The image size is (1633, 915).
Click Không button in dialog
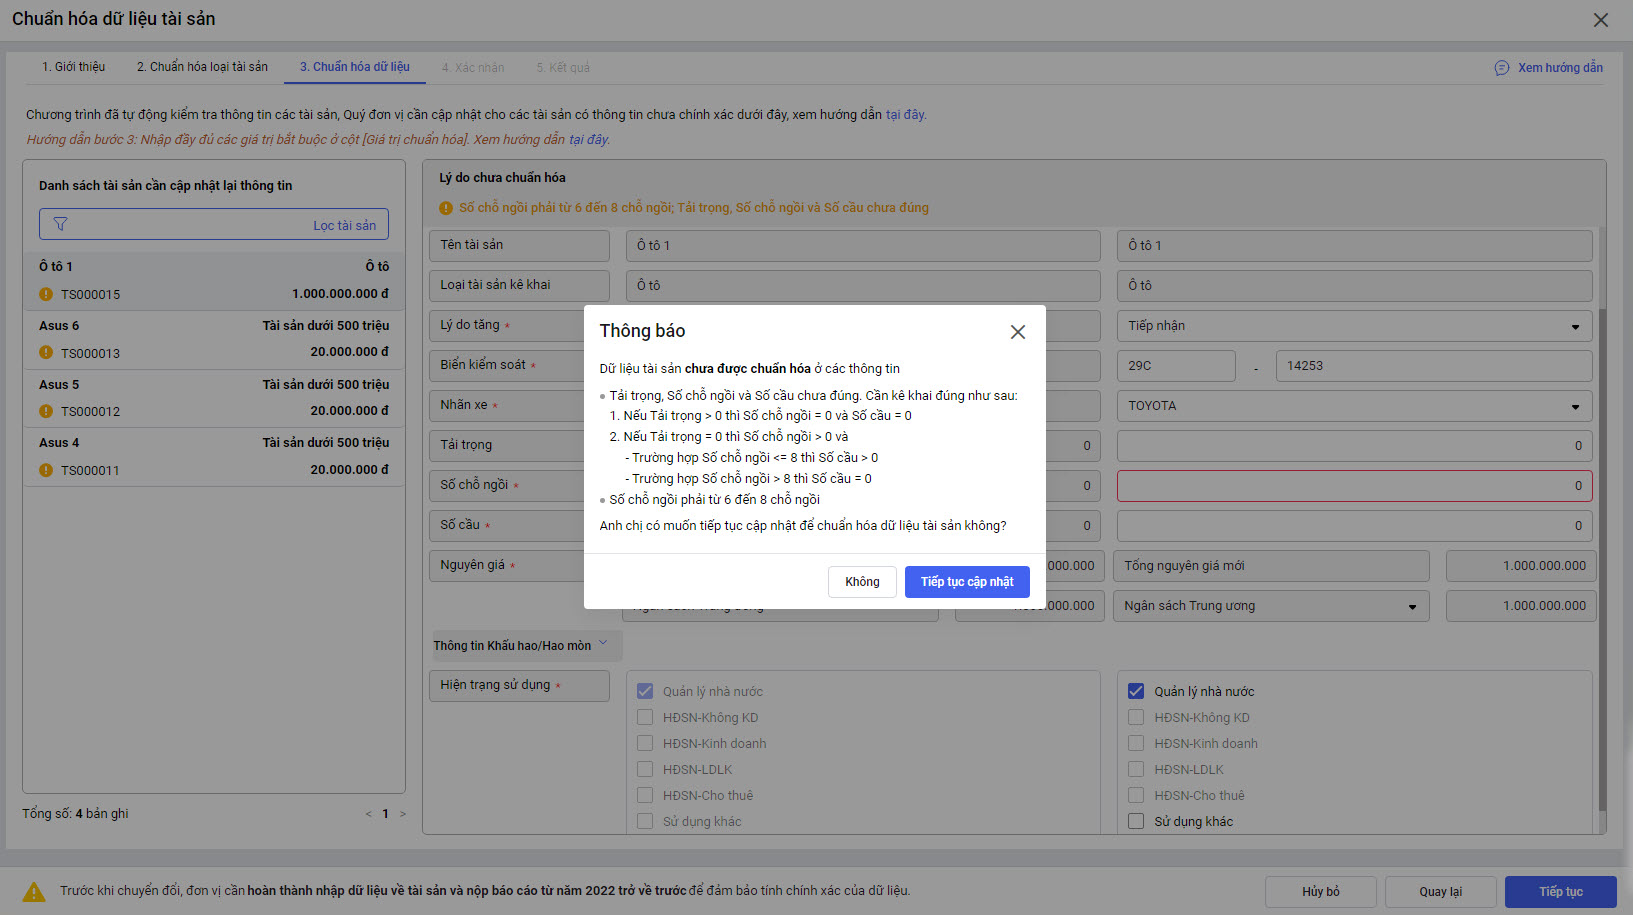862,582
